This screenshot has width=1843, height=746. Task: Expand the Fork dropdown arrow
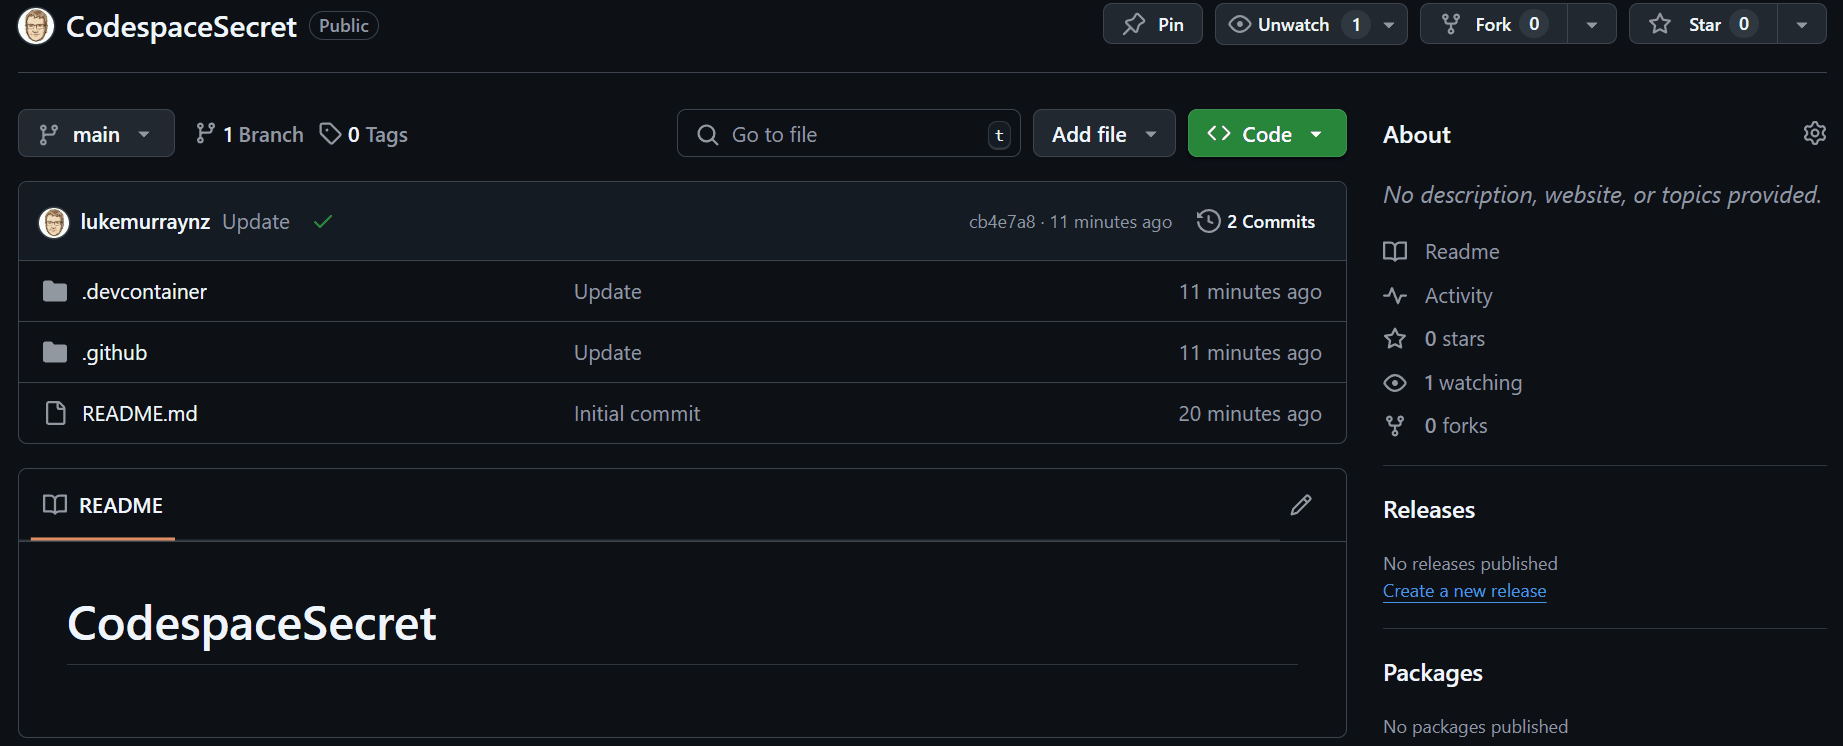pos(1591,25)
